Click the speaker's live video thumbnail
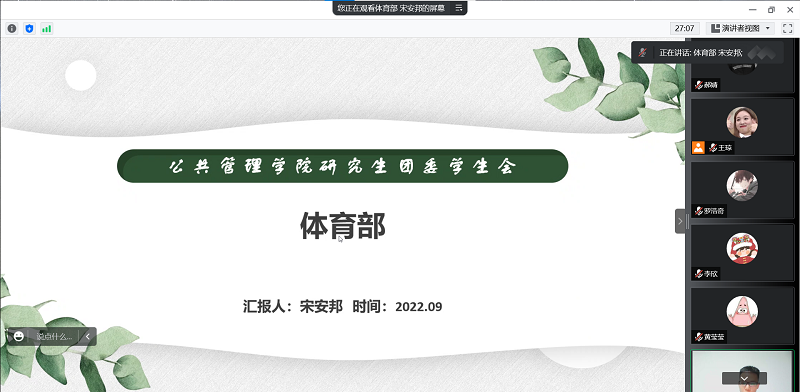The width and height of the screenshot is (800, 392). (742, 371)
